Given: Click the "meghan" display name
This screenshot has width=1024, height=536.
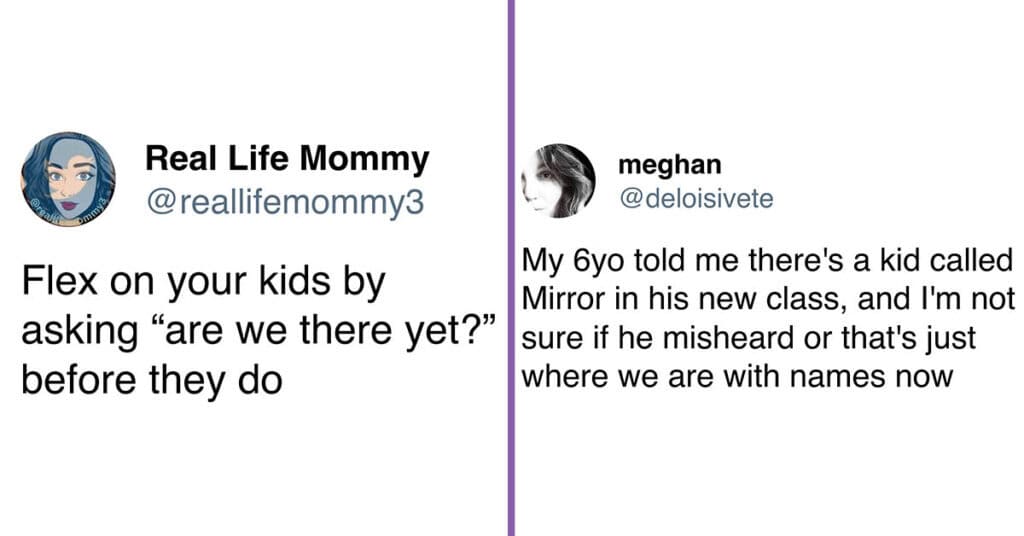Looking at the screenshot, I should (669, 165).
